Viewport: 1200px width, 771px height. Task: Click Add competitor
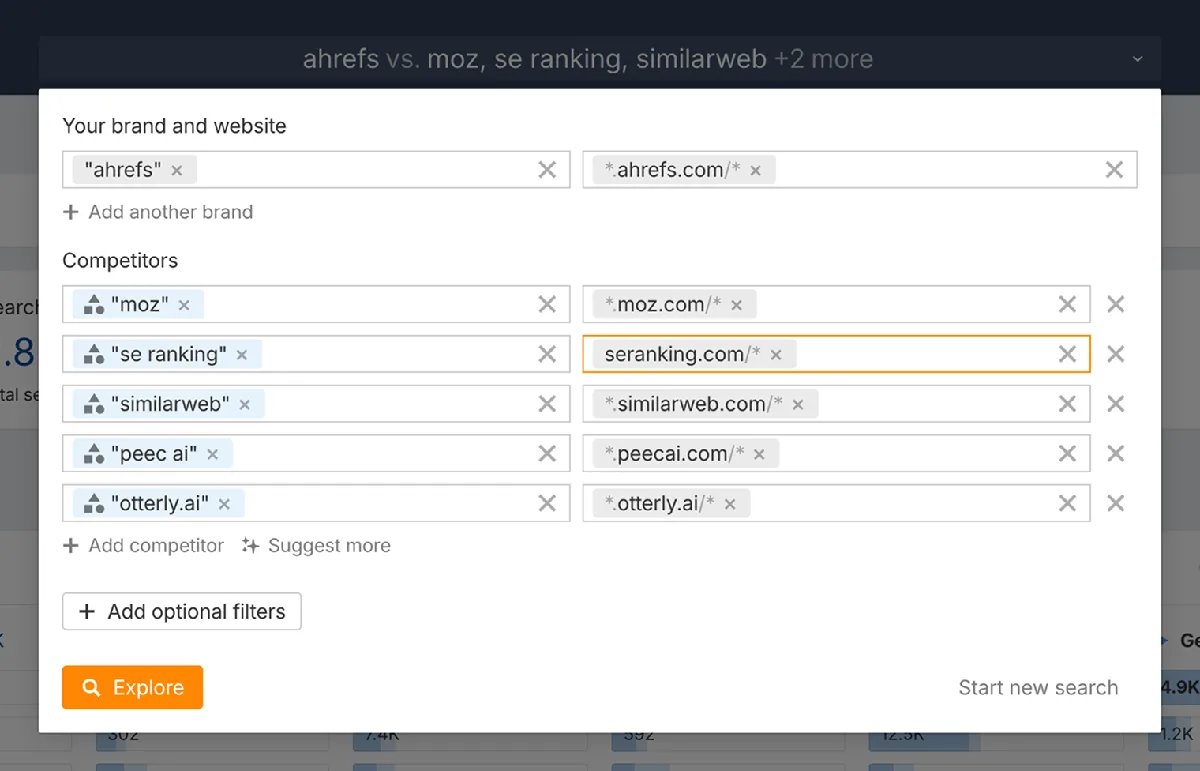click(143, 546)
